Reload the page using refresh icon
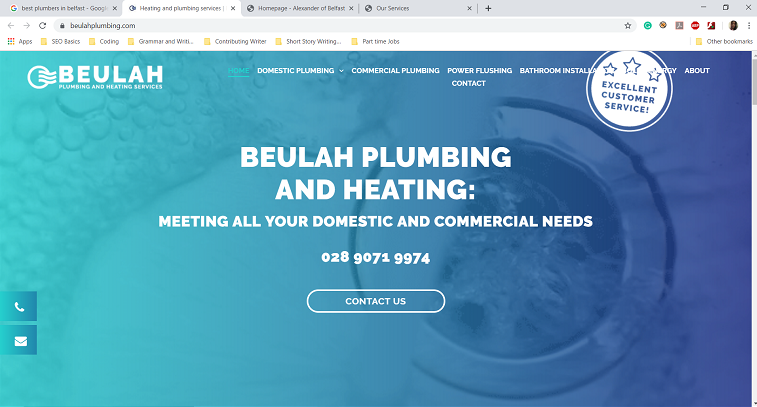The width and height of the screenshot is (757, 407). 42,26
